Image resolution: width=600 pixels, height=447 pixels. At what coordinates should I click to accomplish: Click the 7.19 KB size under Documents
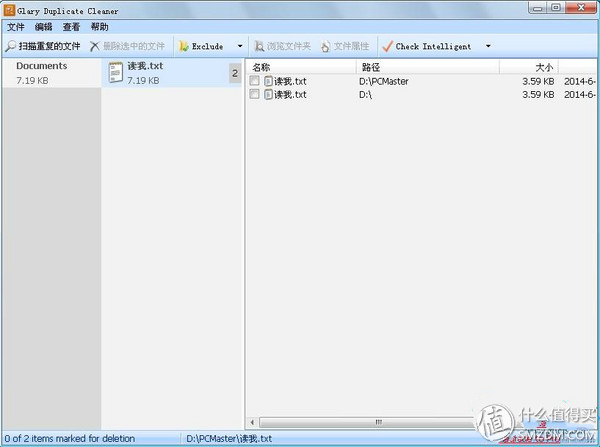click(32, 81)
